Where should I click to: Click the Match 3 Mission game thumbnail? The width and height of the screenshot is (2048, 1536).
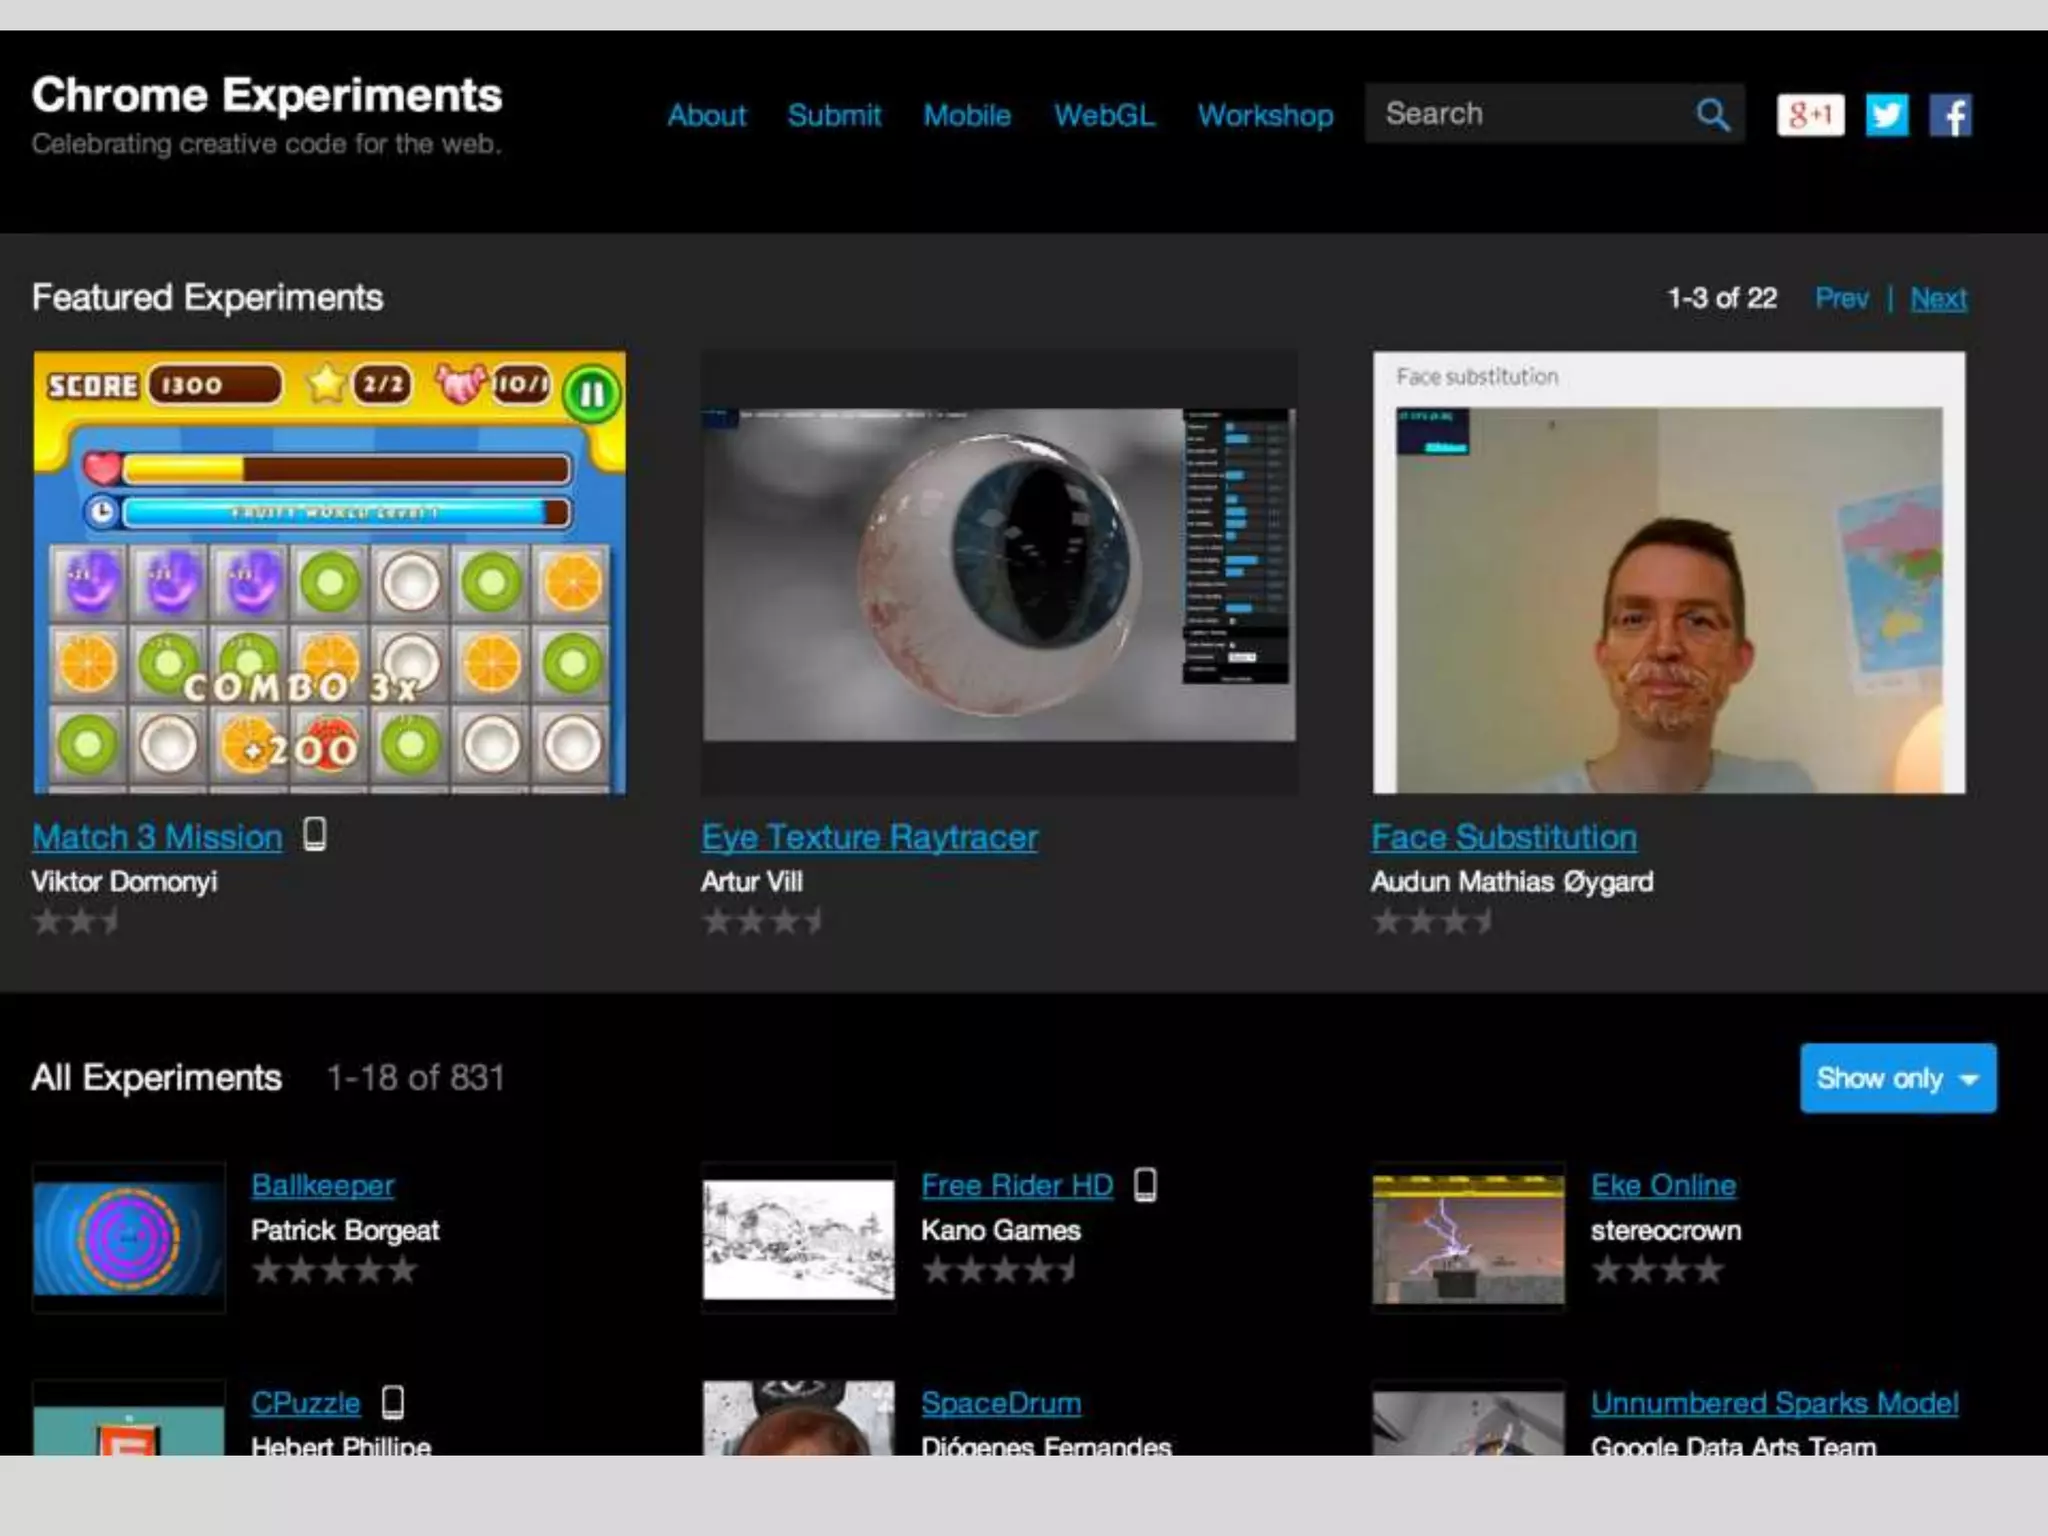[x=329, y=572]
